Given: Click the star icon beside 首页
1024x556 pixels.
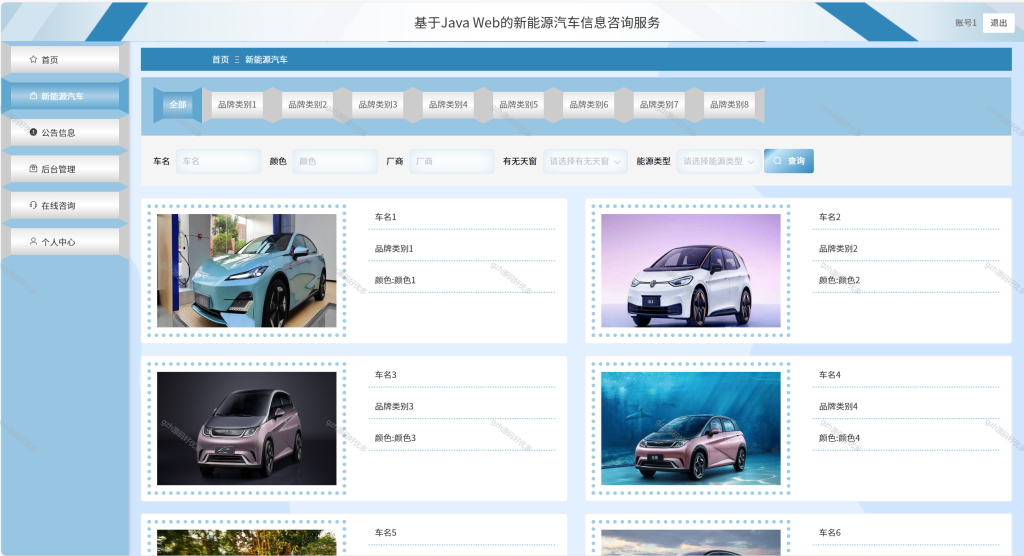Looking at the screenshot, I should (x=33, y=59).
